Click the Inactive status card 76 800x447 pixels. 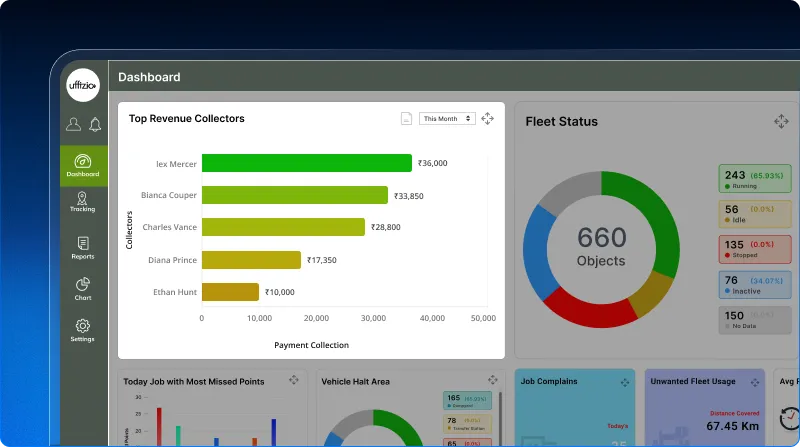coord(755,284)
